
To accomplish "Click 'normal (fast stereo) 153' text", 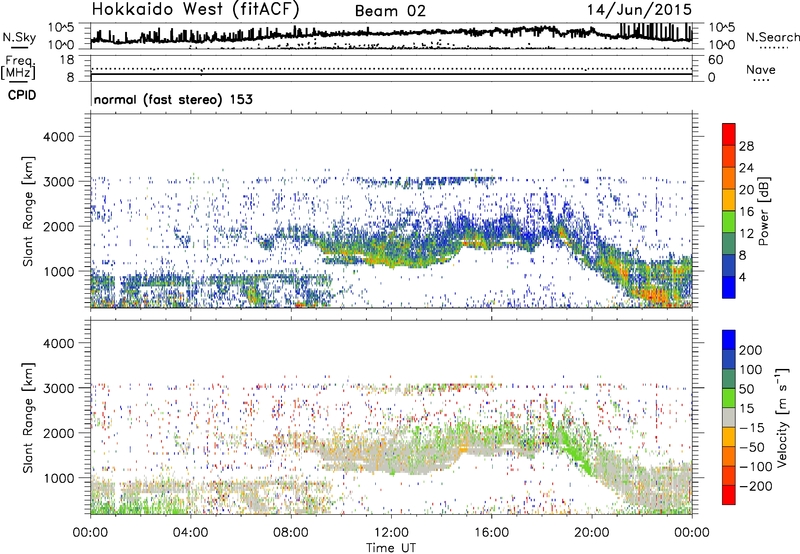I will [173, 99].
